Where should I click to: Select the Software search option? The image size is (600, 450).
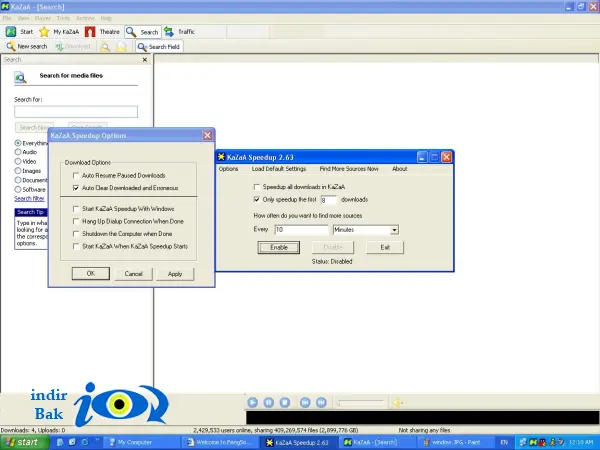tap(18, 189)
